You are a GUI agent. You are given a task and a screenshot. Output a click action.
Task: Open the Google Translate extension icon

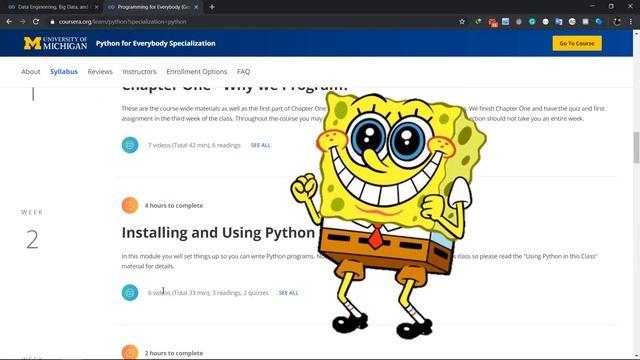pyautogui.click(x=559, y=22)
